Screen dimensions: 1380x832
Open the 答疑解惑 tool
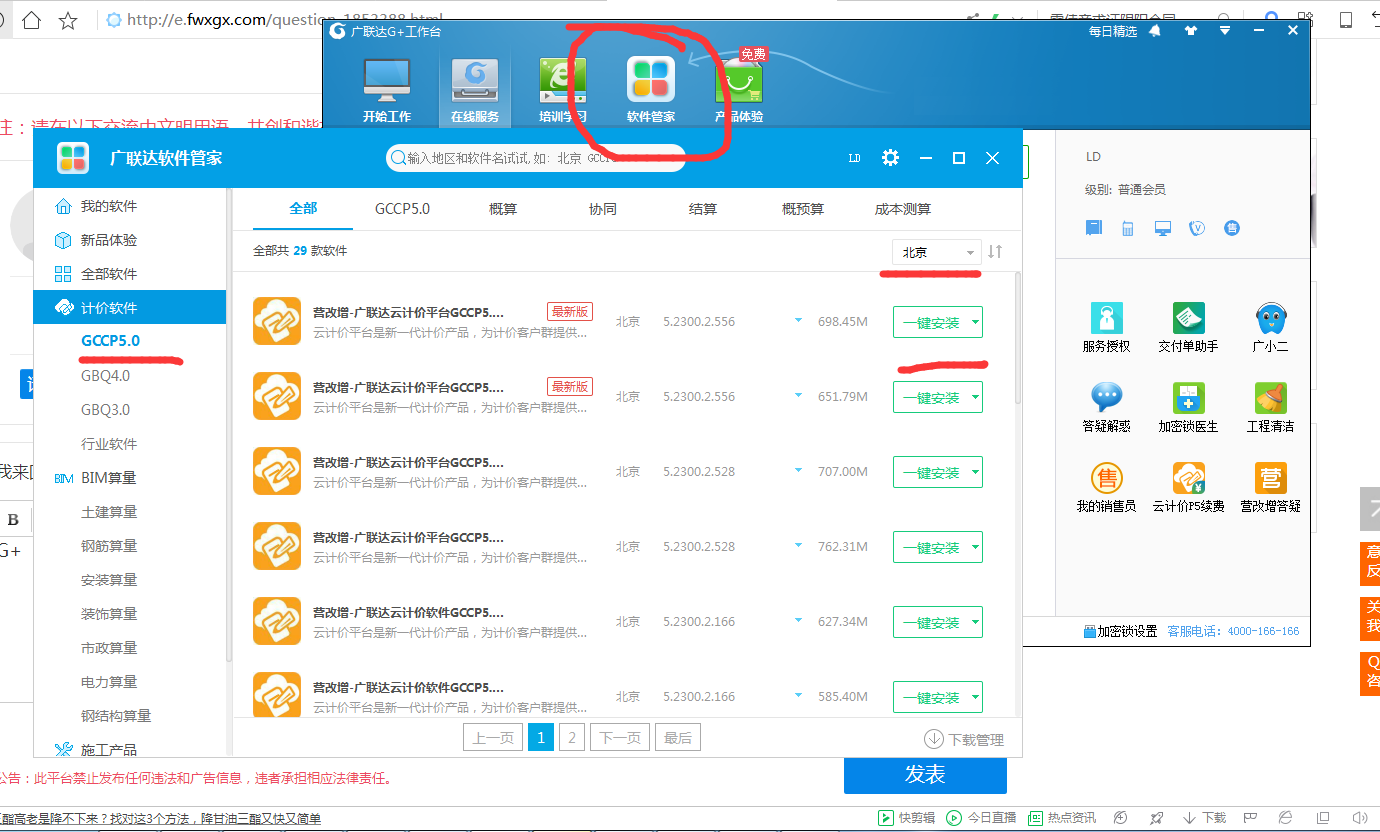(x=1106, y=408)
